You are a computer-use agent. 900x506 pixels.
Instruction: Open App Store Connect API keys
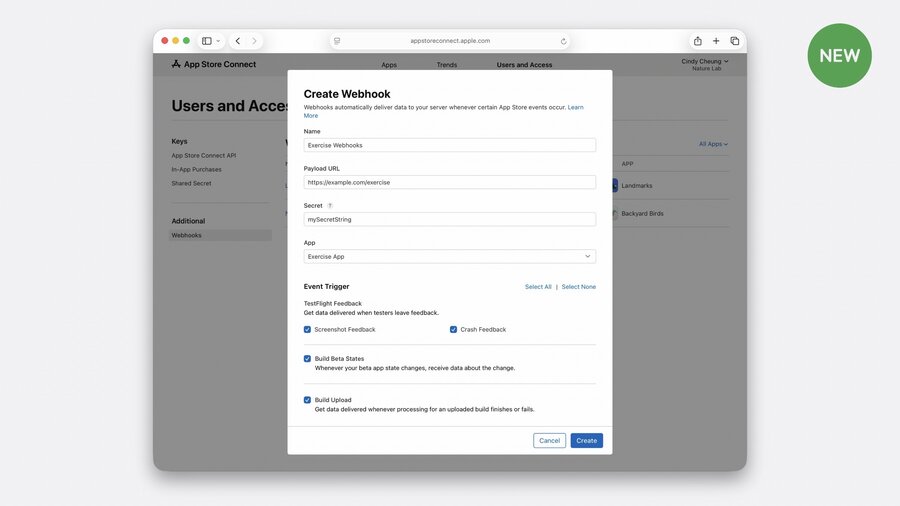click(x=203, y=155)
